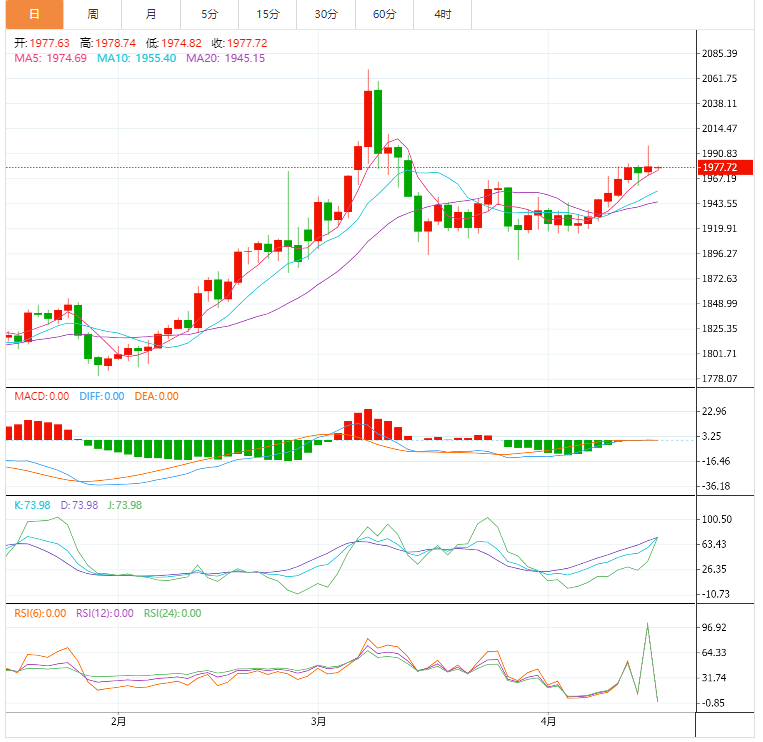Click the RSI(6):0.00 label
The width and height of the screenshot is (763, 742).
[40, 614]
